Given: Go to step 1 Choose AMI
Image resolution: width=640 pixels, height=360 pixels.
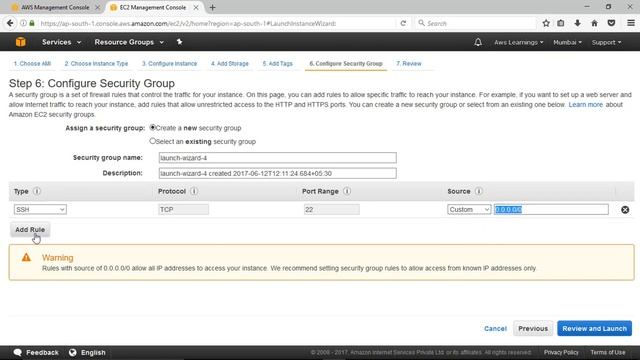Looking at the screenshot, I should 32,64.
